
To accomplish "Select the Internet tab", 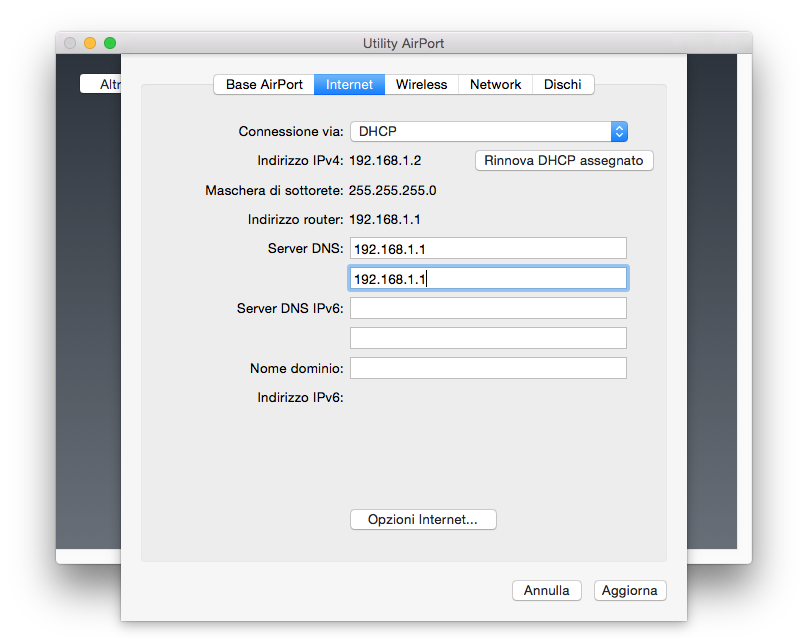I will click(x=349, y=84).
